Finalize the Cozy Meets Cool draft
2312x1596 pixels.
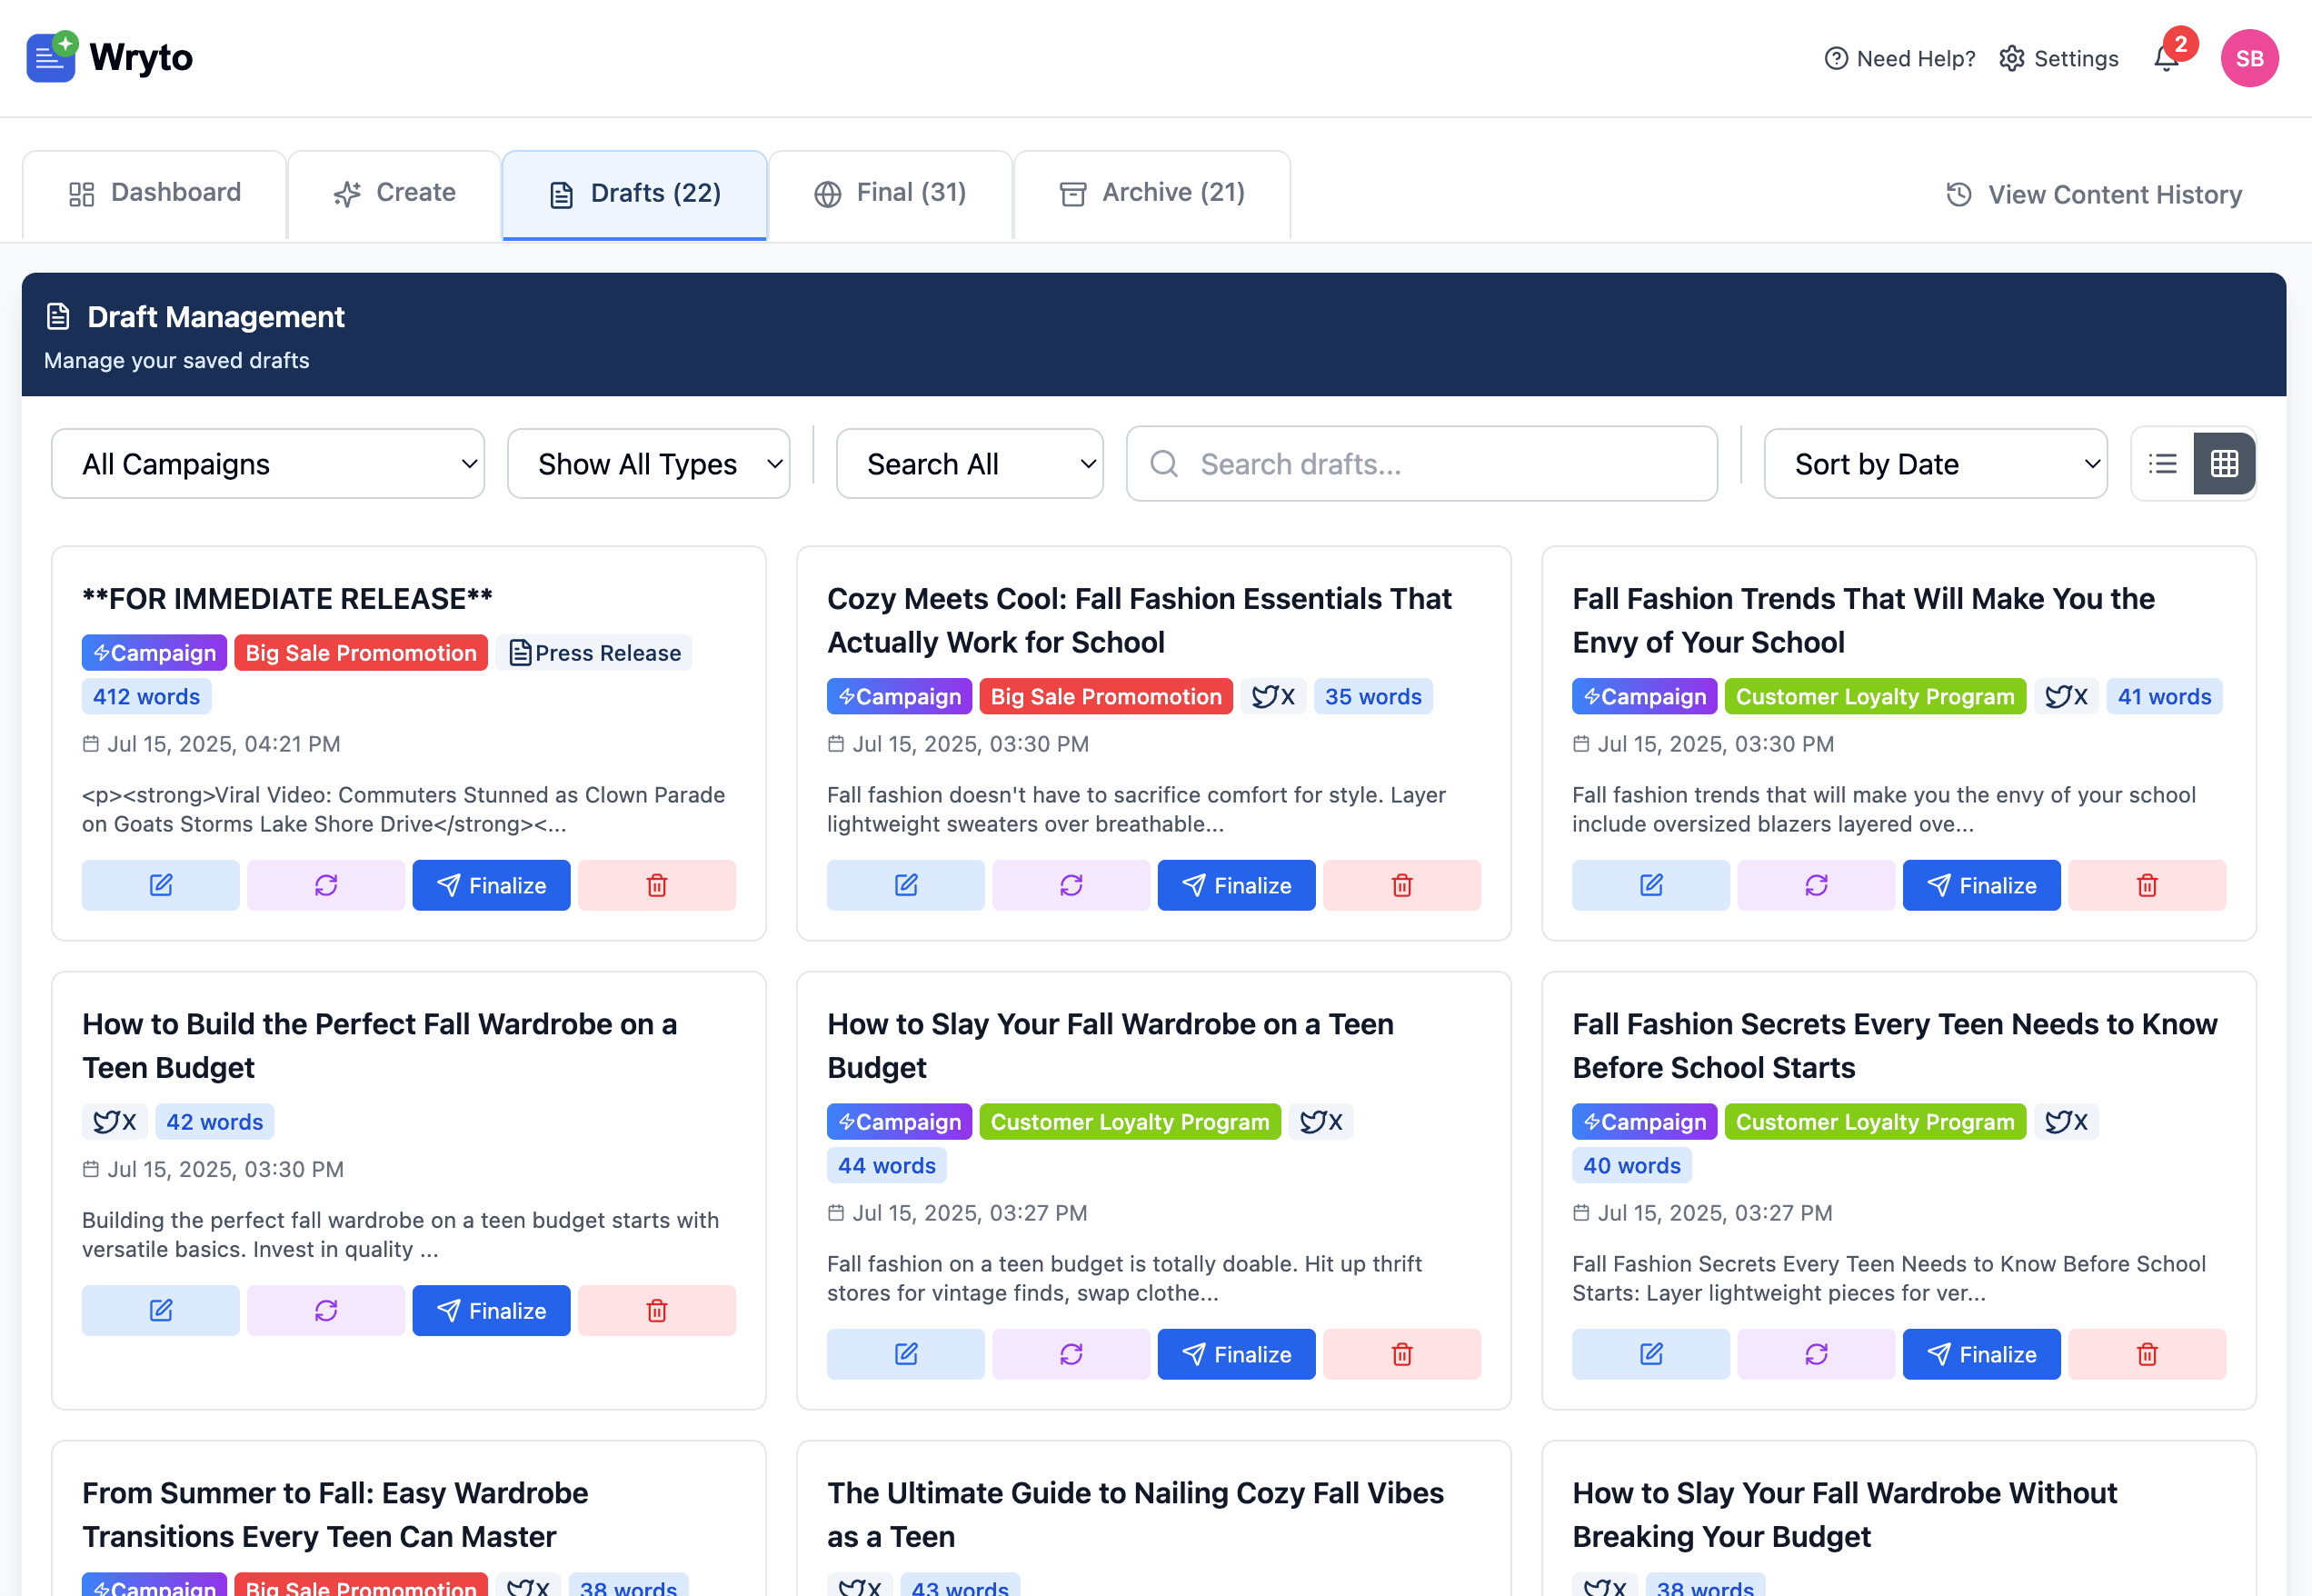click(1236, 885)
